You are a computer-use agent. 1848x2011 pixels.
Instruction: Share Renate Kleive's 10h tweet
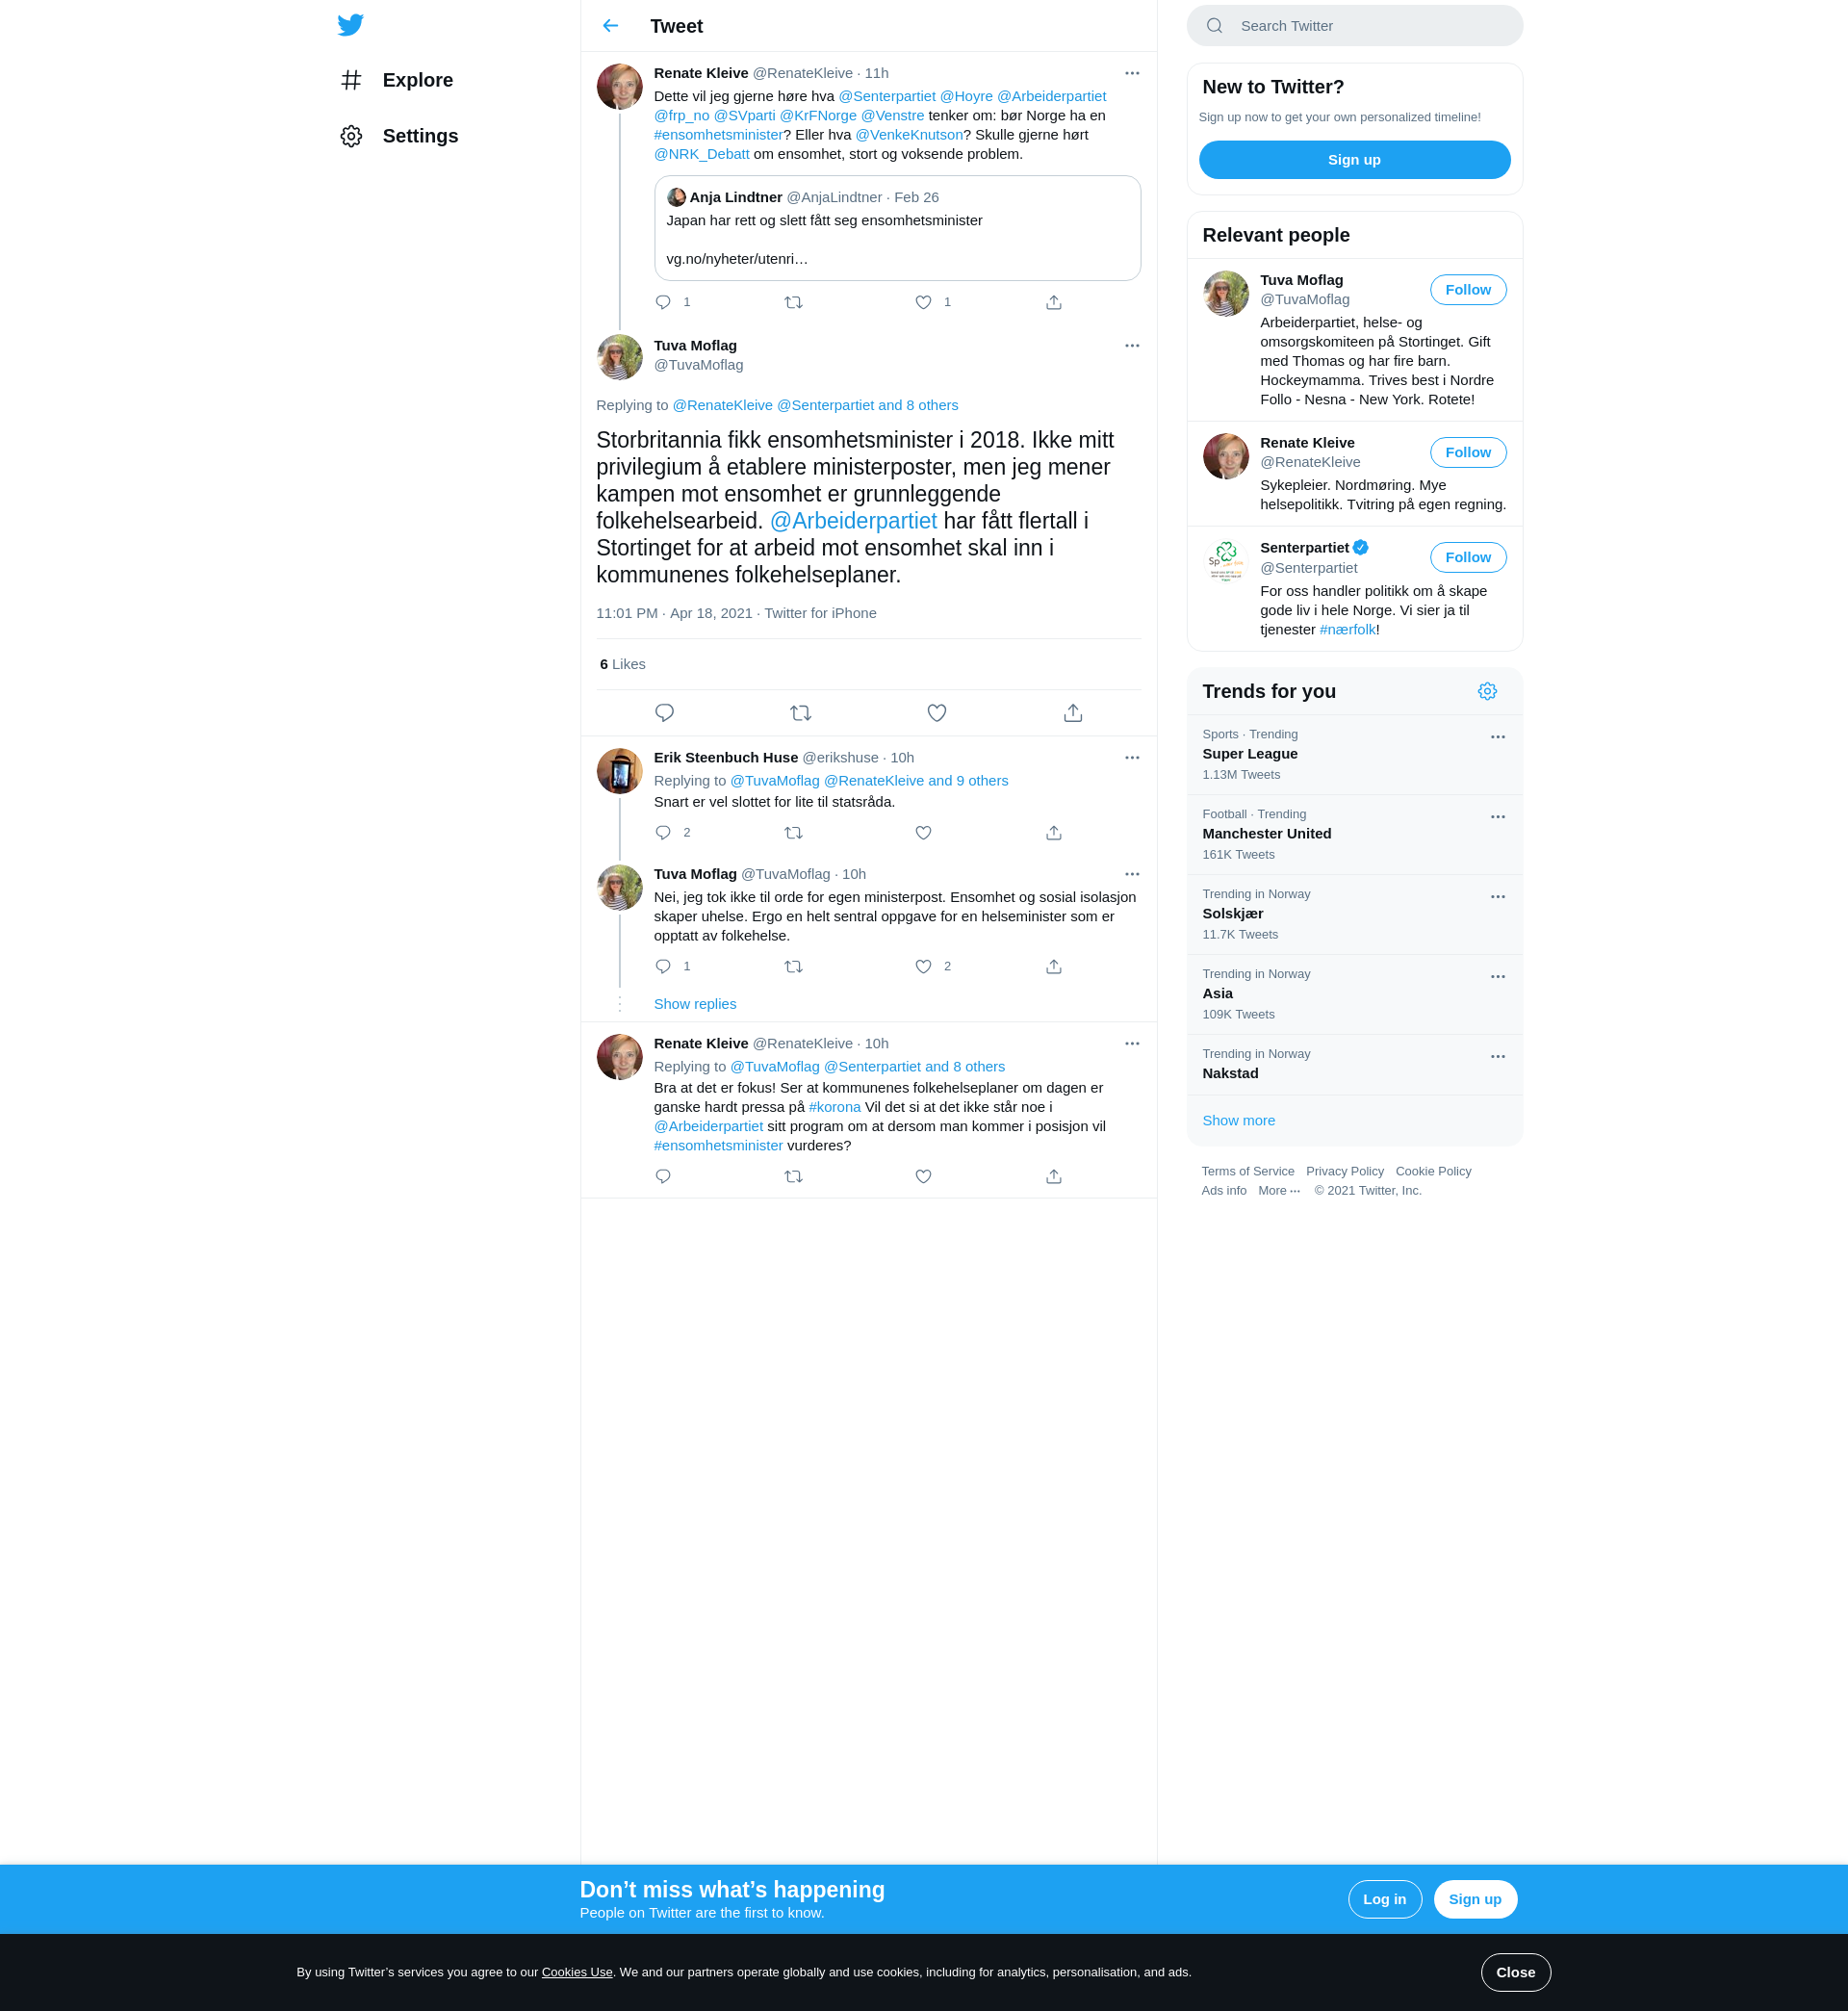(1054, 1177)
